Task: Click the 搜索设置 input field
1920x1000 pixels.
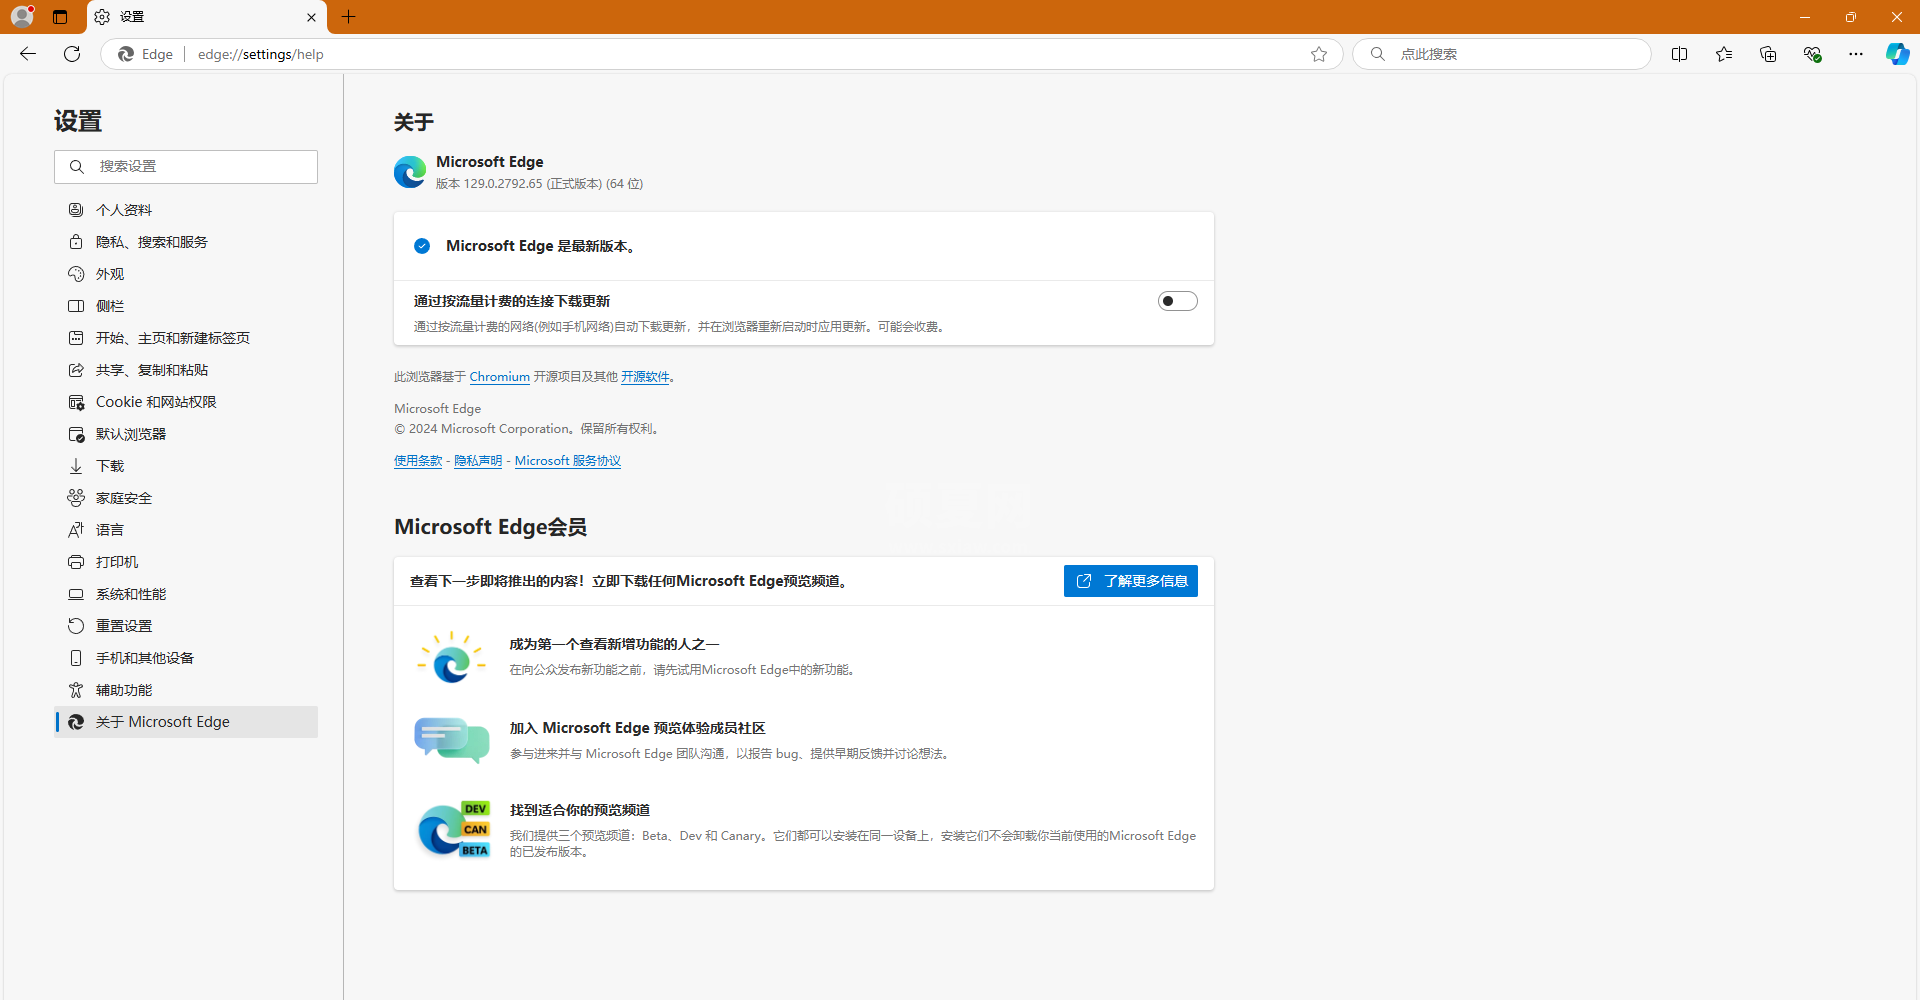Action: pyautogui.click(x=186, y=167)
